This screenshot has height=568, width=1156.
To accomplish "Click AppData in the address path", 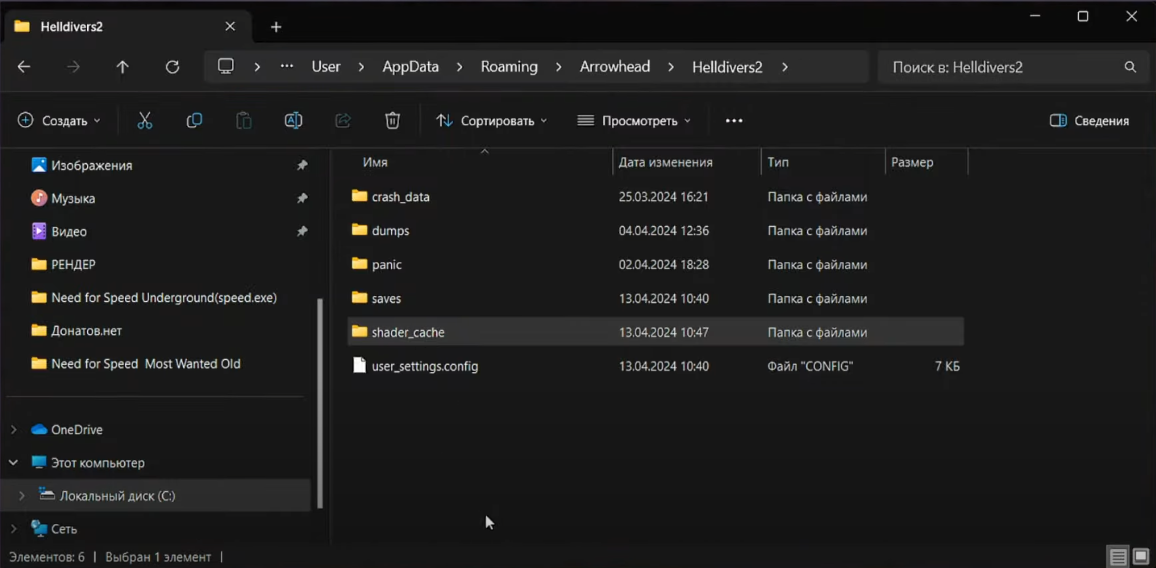I will (x=411, y=67).
